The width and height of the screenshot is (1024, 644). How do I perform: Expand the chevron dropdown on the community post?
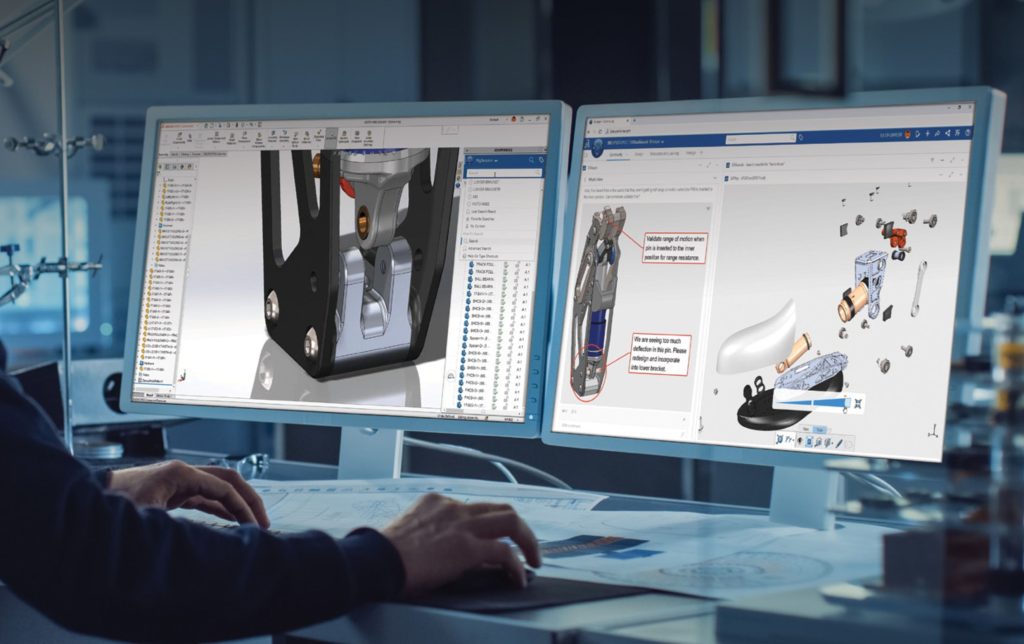[708, 208]
